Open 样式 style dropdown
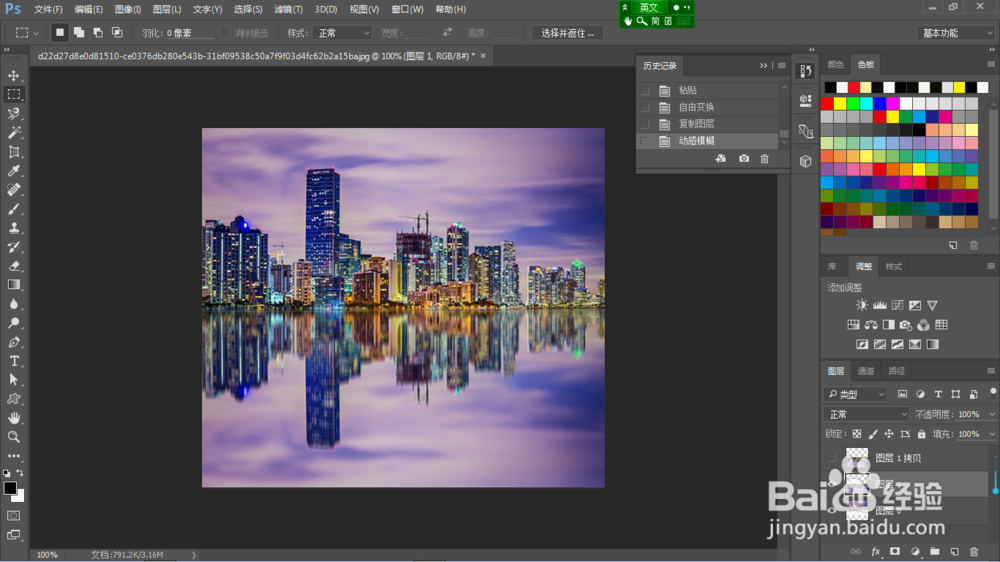 point(342,33)
